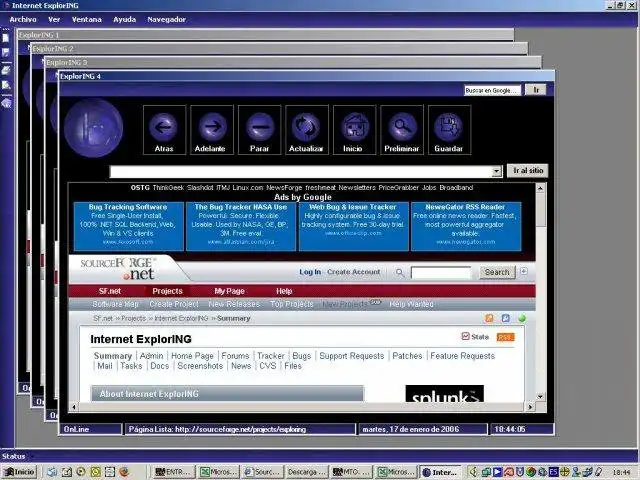Viewport: 640px width, 480px height.
Task: Save the page with Guardar
Action: 449,130
